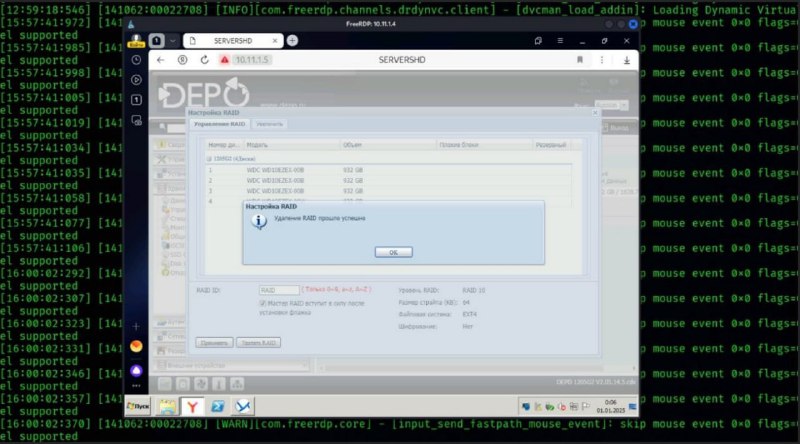
Task: Bookmark the page with the bookmark icon
Action: (x=580, y=60)
